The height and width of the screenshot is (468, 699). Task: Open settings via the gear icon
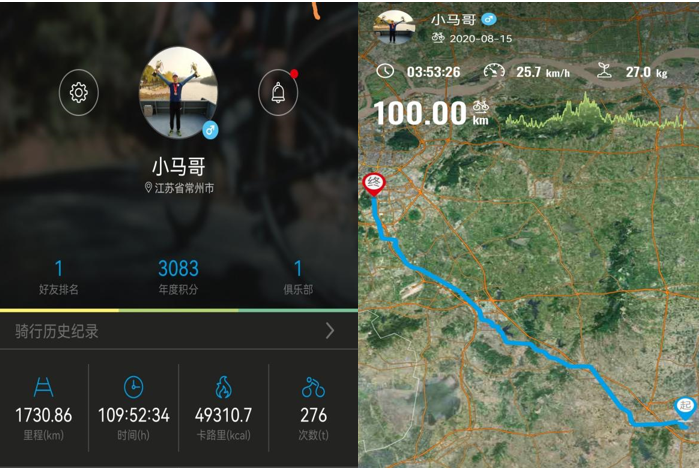78,92
